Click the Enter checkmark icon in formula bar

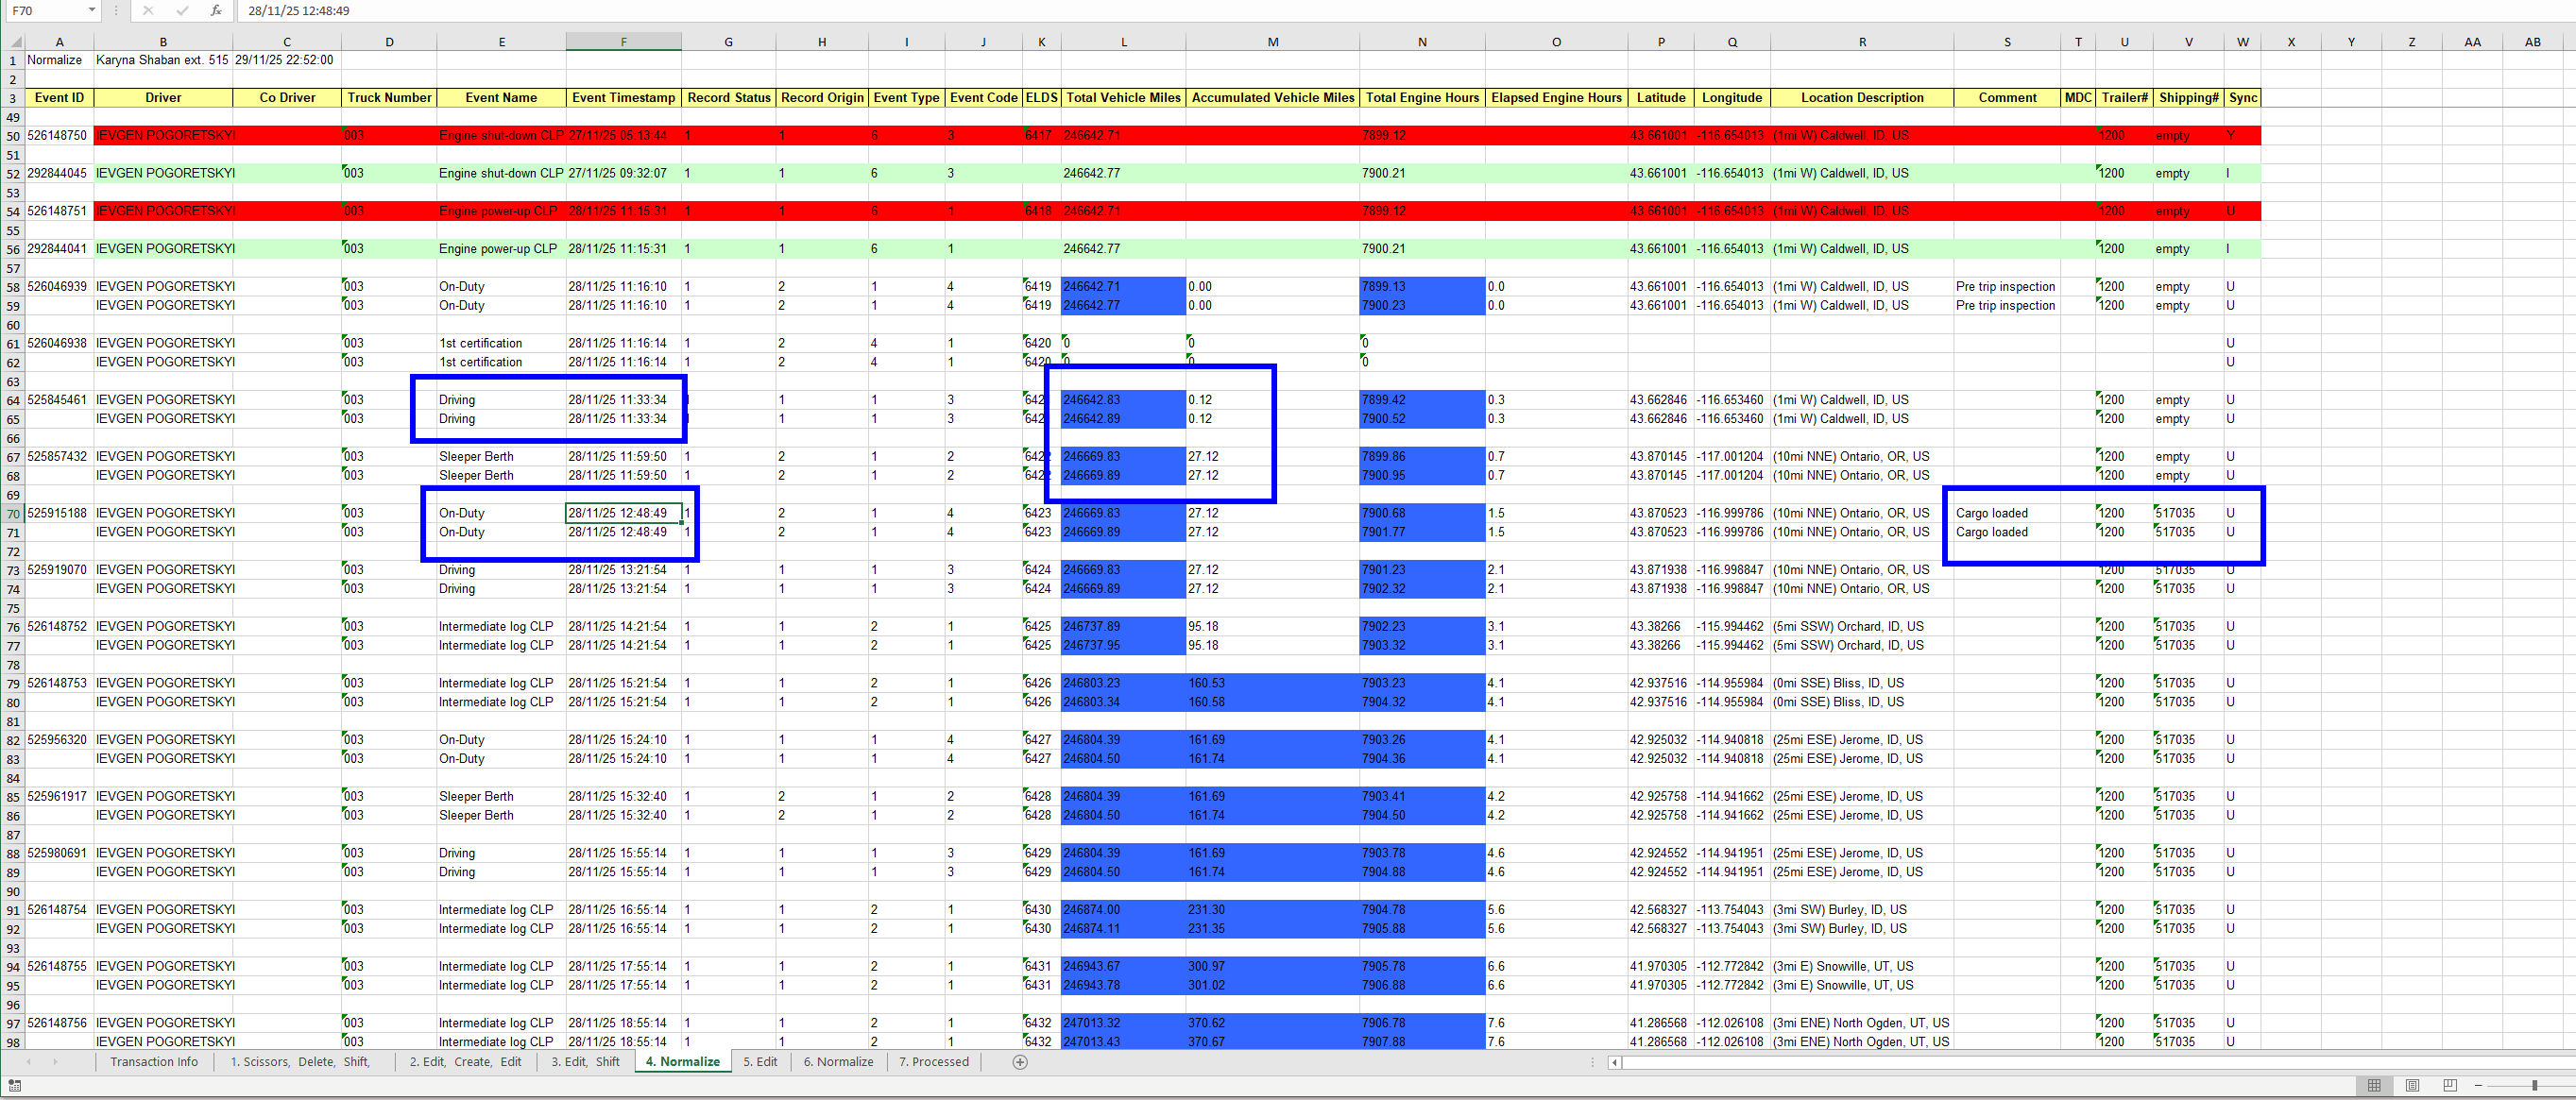[x=182, y=11]
